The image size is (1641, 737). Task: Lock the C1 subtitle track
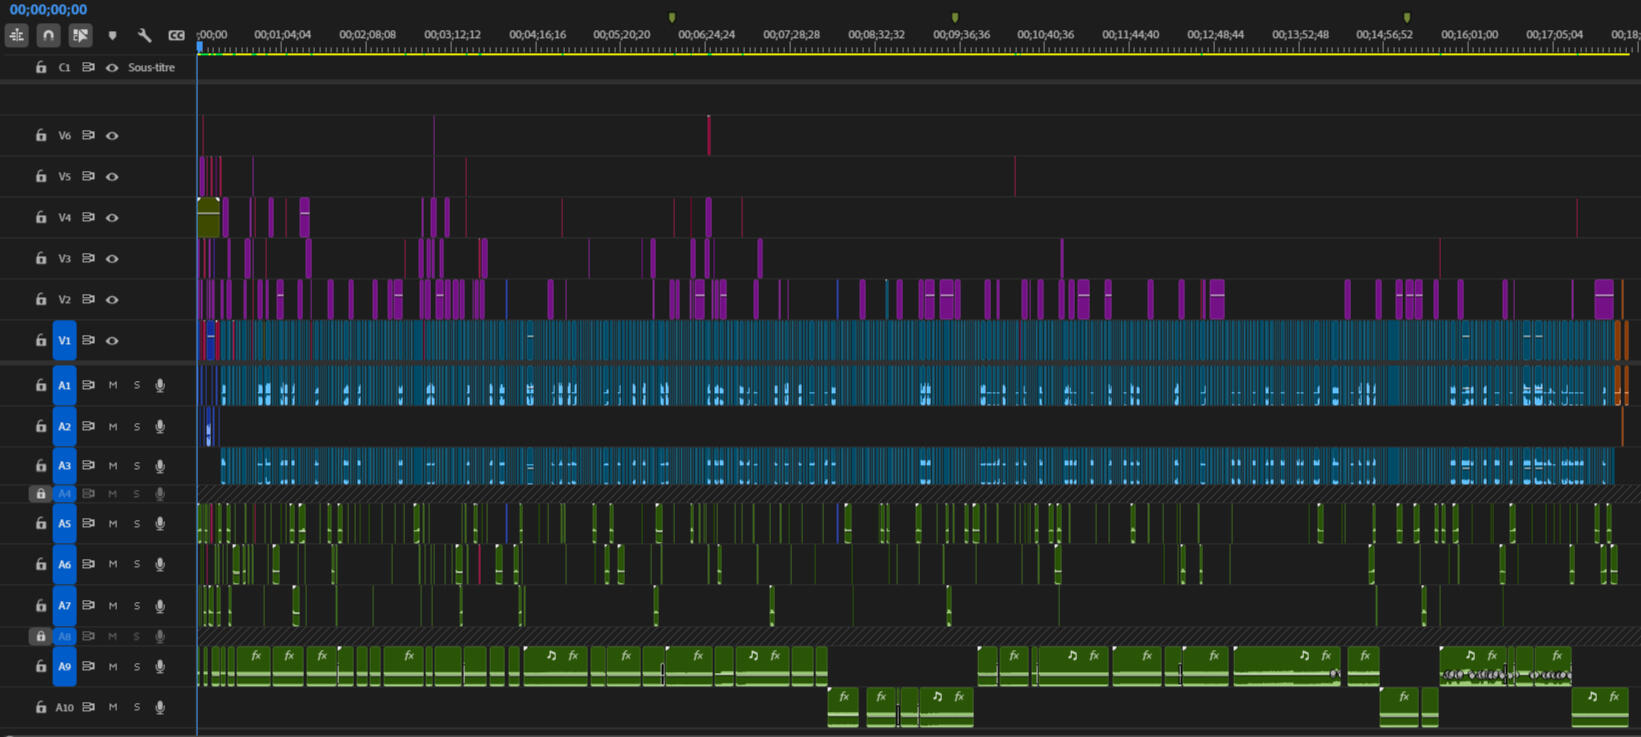(41, 67)
